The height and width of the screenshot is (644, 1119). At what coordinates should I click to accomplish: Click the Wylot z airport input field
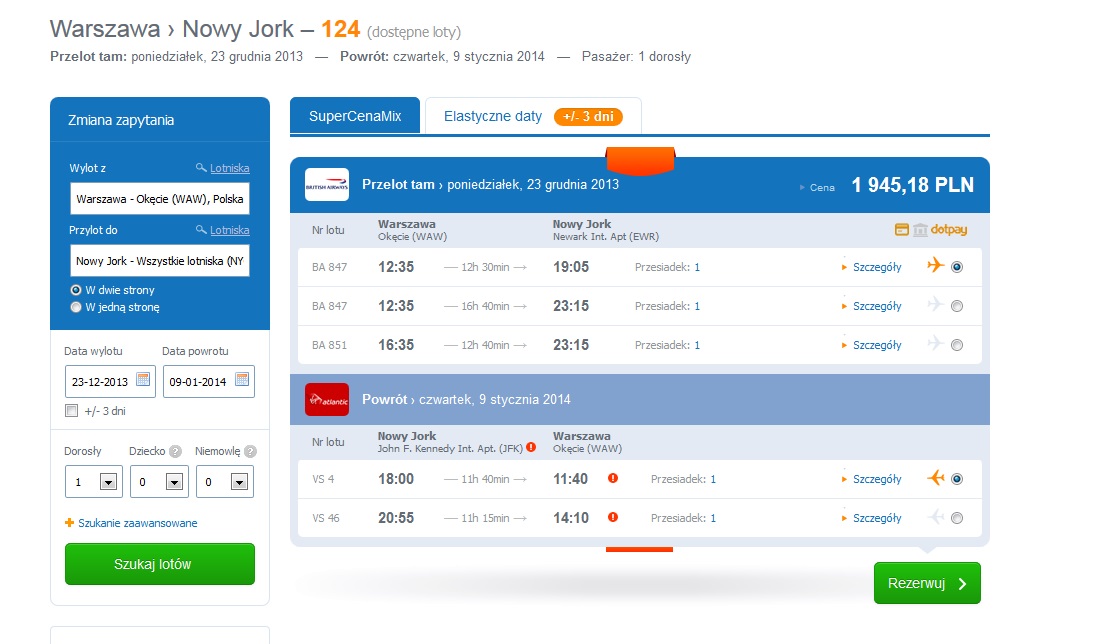(x=160, y=199)
